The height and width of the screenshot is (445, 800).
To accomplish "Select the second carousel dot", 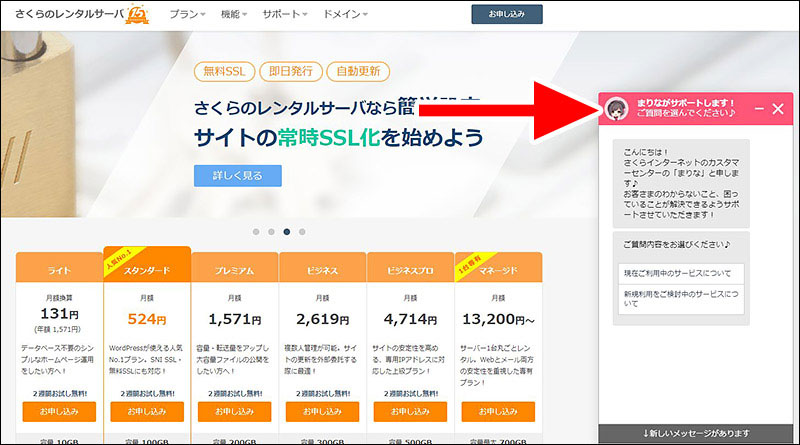I will pos(271,231).
